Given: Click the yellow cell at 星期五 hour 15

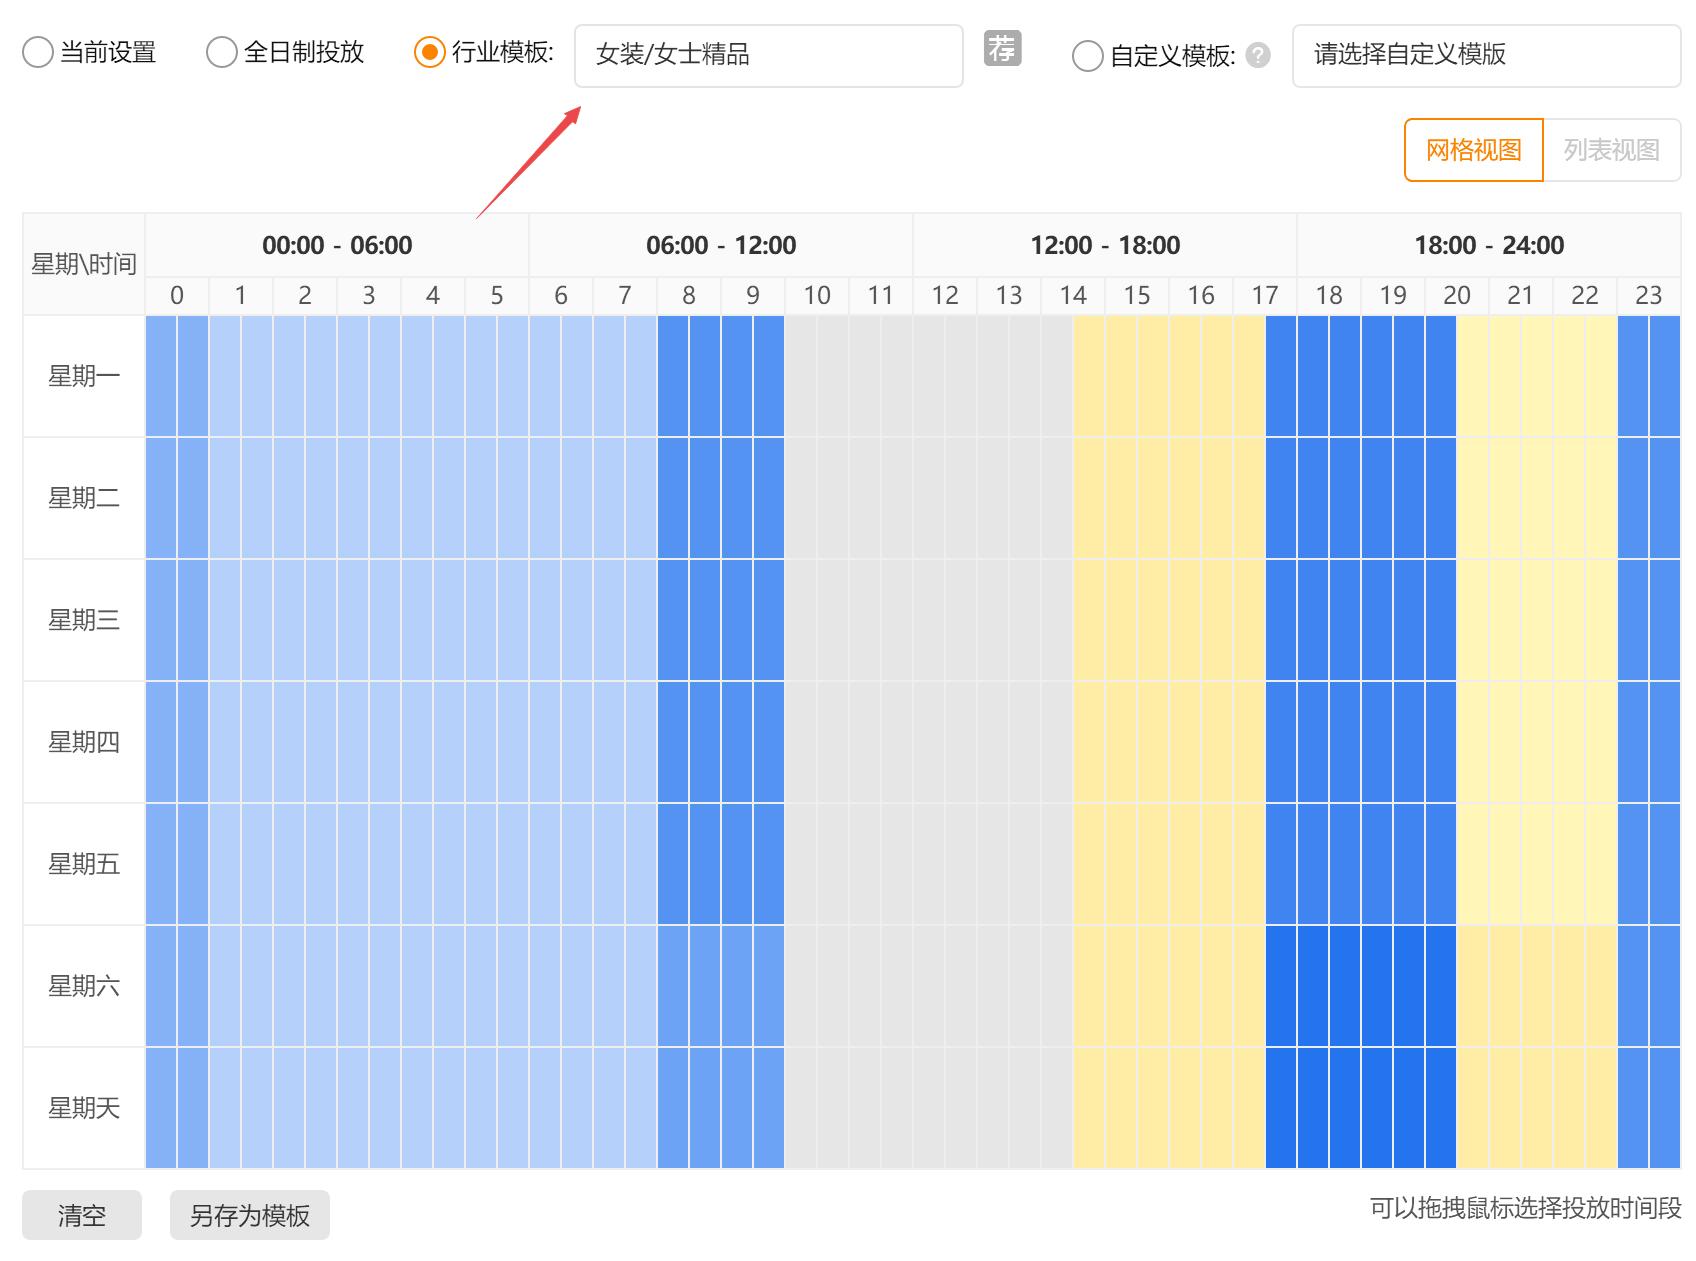Looking at the screenshot, I should click(1137, 864).
